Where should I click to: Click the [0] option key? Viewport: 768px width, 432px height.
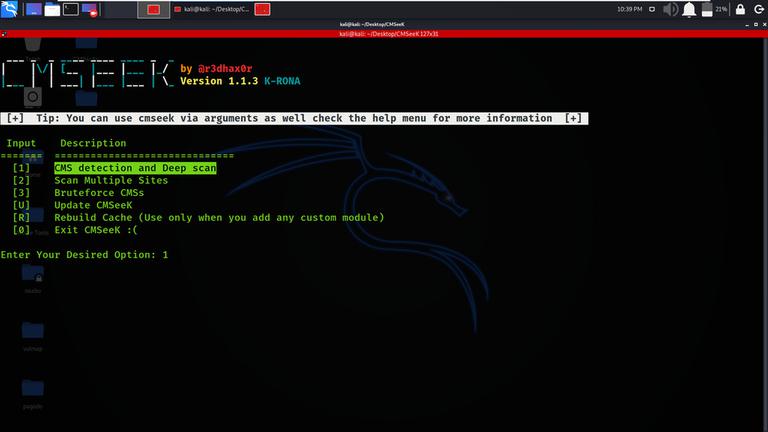[x=21, y=230]
